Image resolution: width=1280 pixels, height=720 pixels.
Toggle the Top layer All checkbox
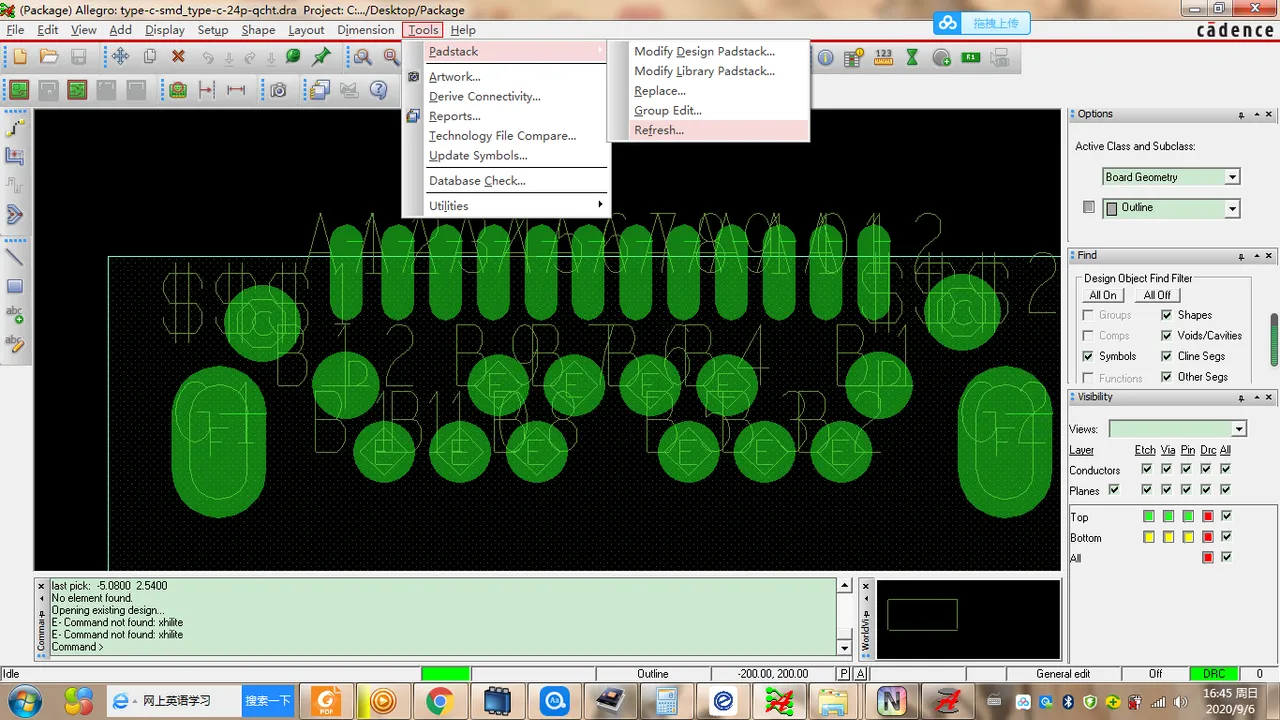(x=1226, y=516)
